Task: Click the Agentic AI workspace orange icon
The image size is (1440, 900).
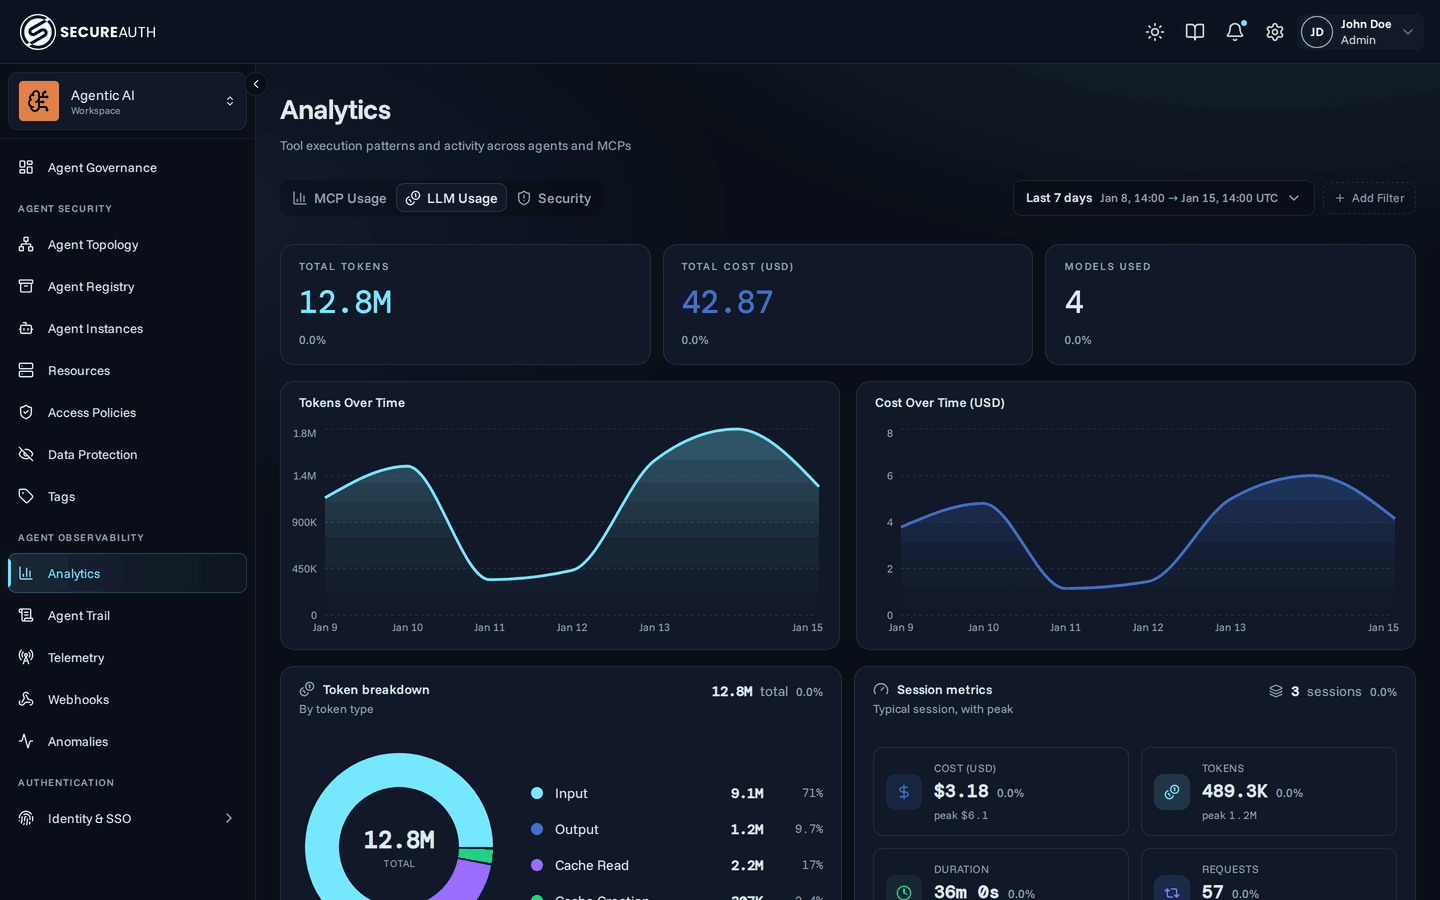Action: point(39,101)
